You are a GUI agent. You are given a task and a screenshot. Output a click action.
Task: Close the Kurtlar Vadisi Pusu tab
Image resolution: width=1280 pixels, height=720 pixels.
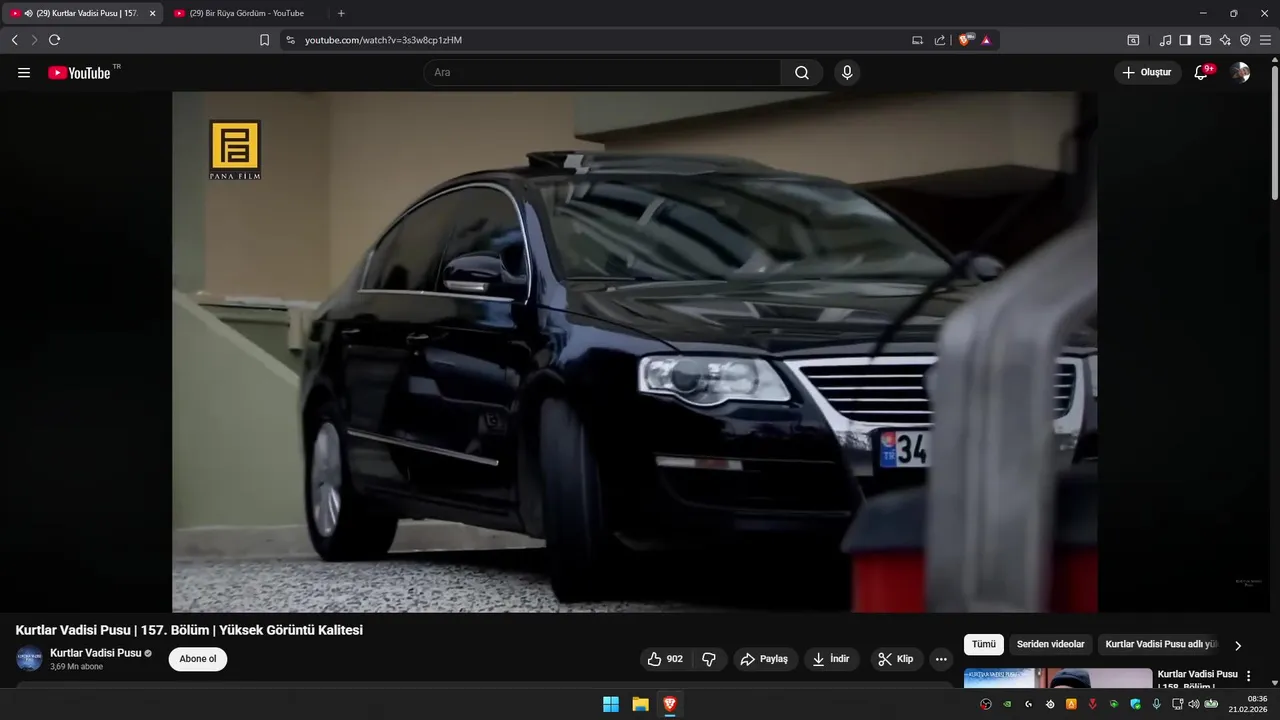[x=153, y=13]
